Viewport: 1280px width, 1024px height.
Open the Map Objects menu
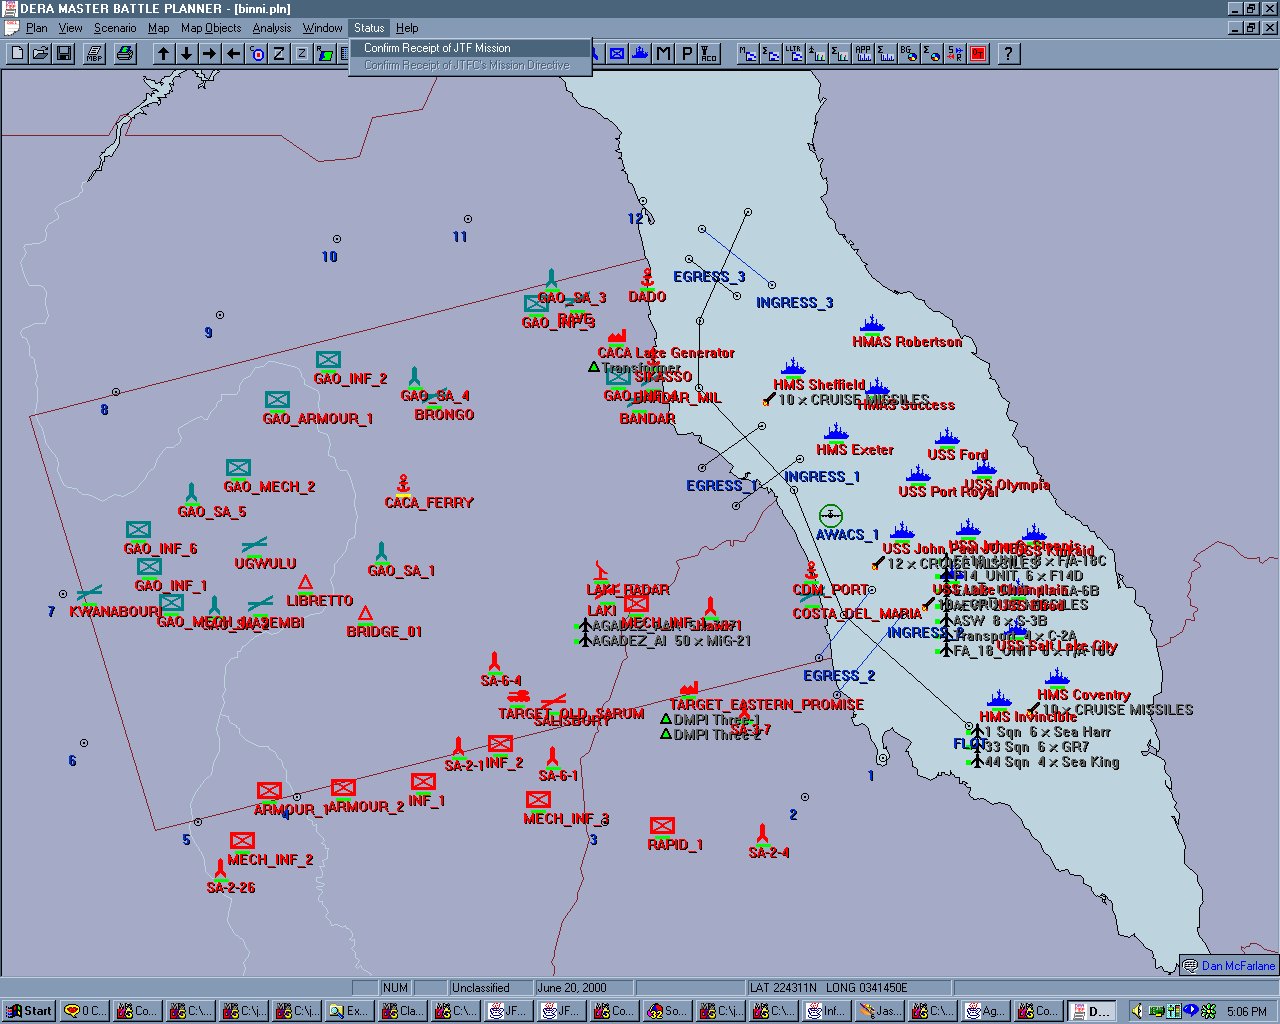pyautogui.click(x=210, y=28)
